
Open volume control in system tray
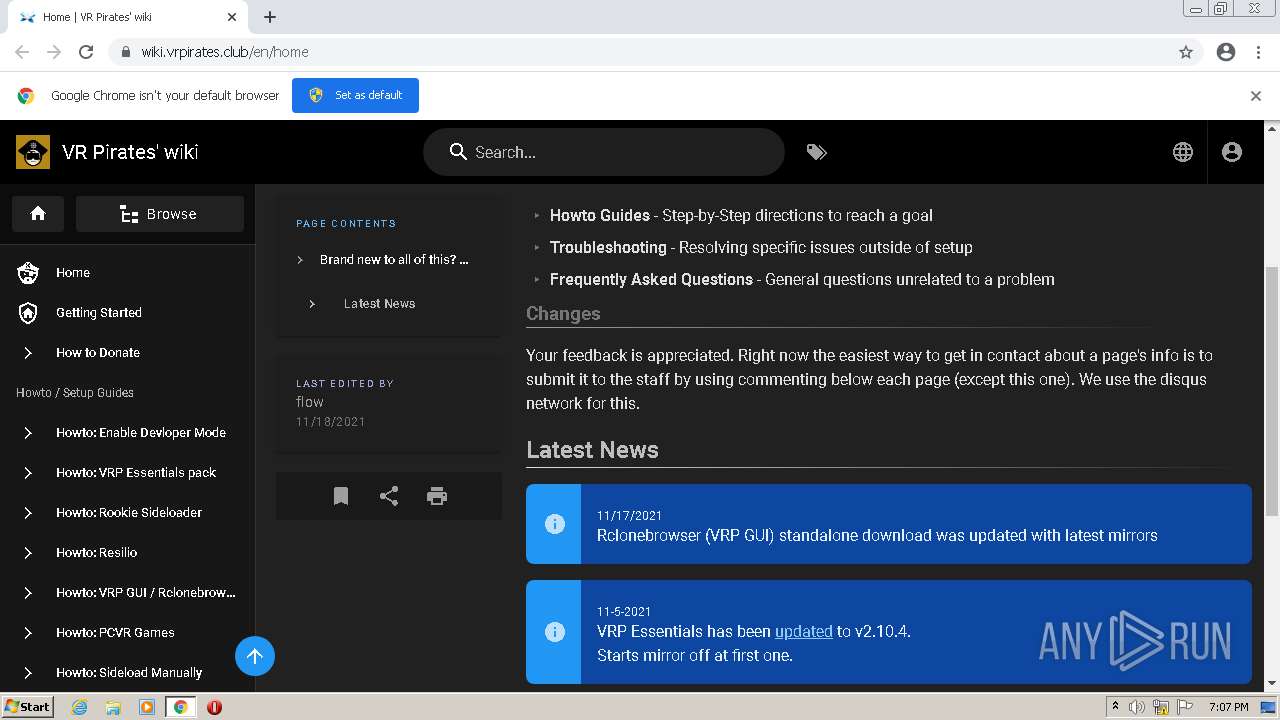[x=1137, y=707]
